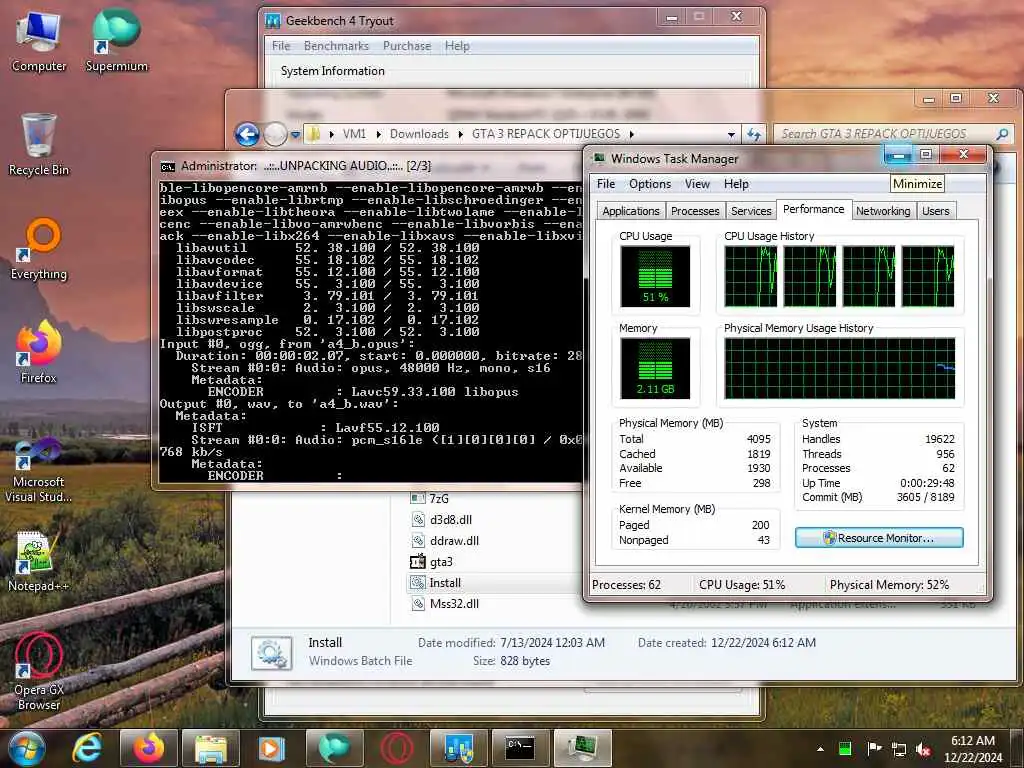
Task: Select the Recycle Bin desktop icon
Action: click(x=39, y=145)
